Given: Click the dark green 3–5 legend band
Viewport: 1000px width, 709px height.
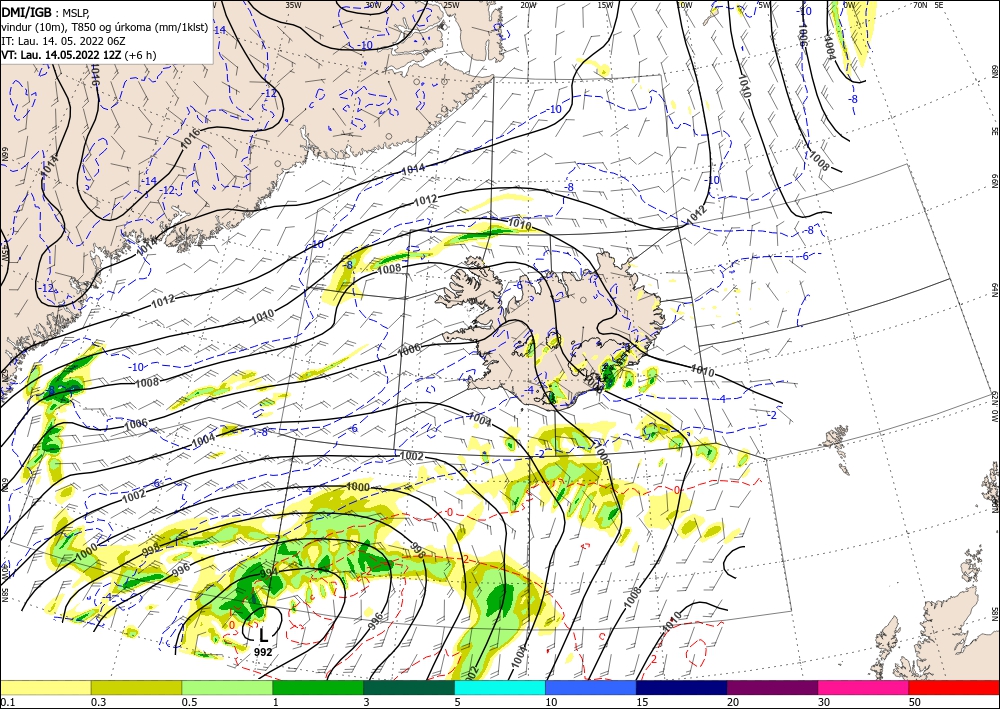Looking at the screenshot, I should [409, 687].
